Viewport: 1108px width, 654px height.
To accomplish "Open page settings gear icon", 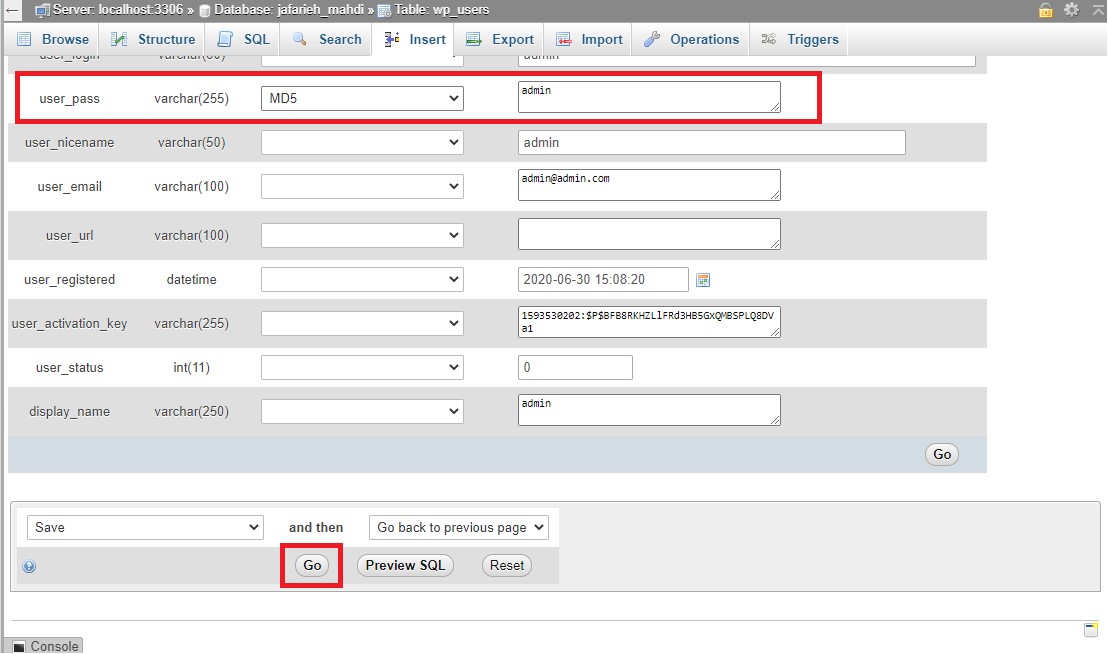I will [x=1071, y=10].
